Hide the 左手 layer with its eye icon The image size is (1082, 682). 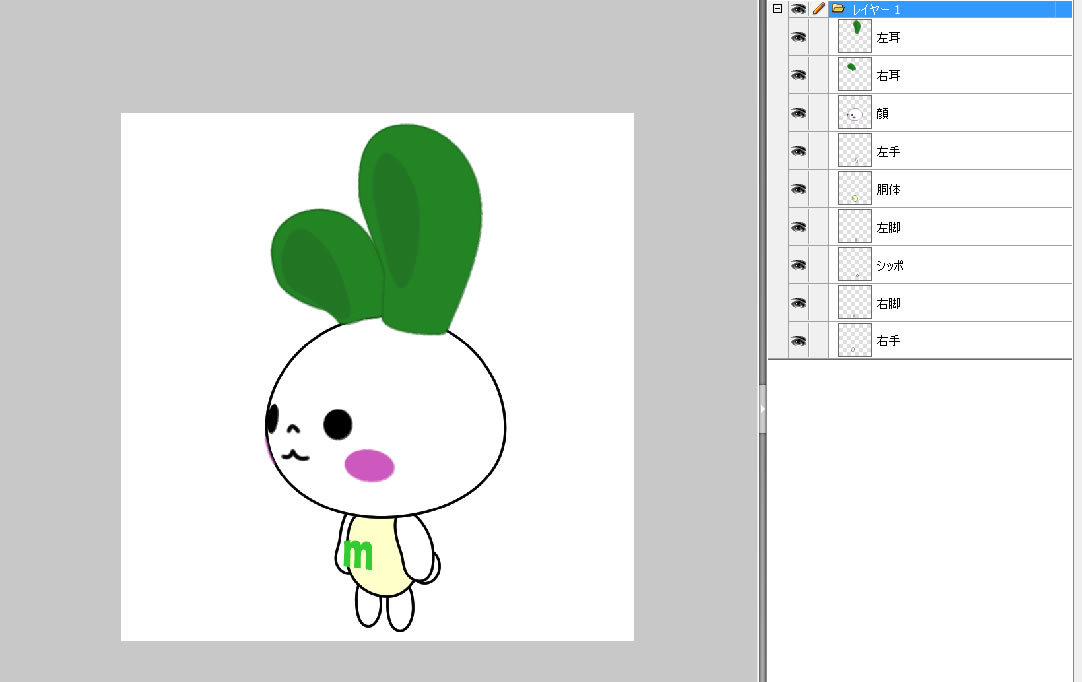[798, 151]
